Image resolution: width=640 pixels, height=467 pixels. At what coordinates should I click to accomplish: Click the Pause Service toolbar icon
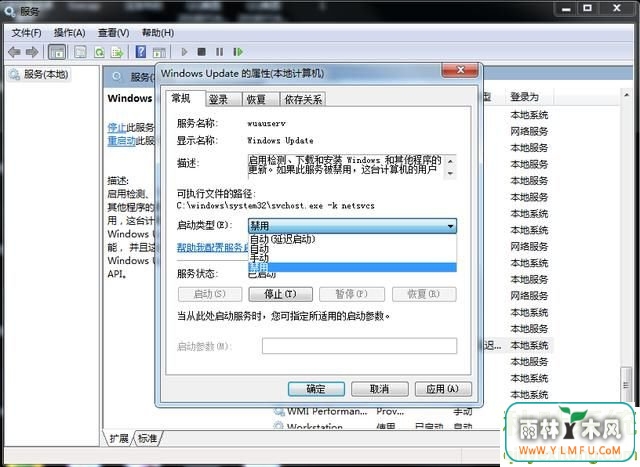tap(219, 52)
